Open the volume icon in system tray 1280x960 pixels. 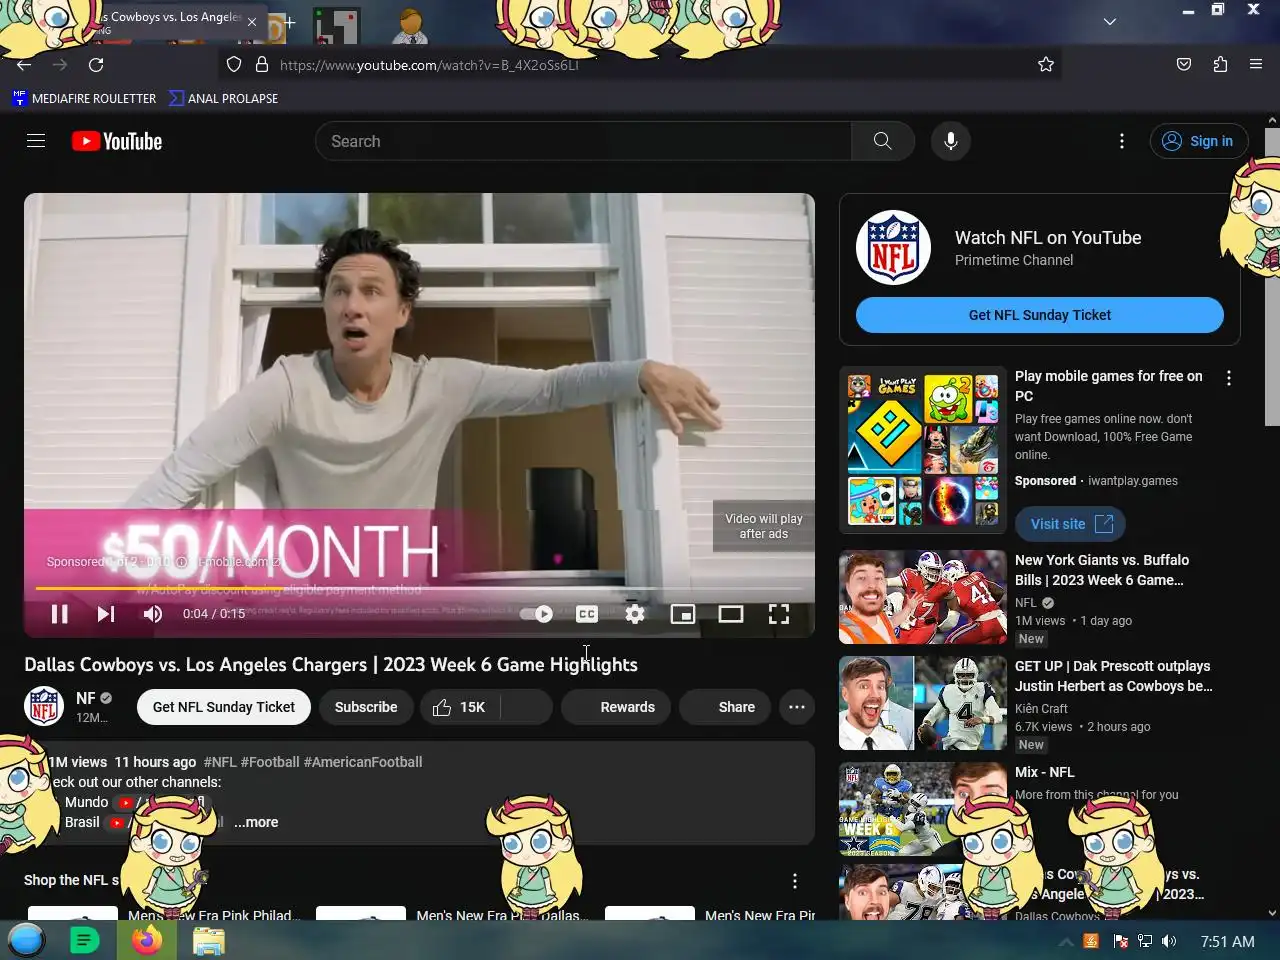point(1169,941)
